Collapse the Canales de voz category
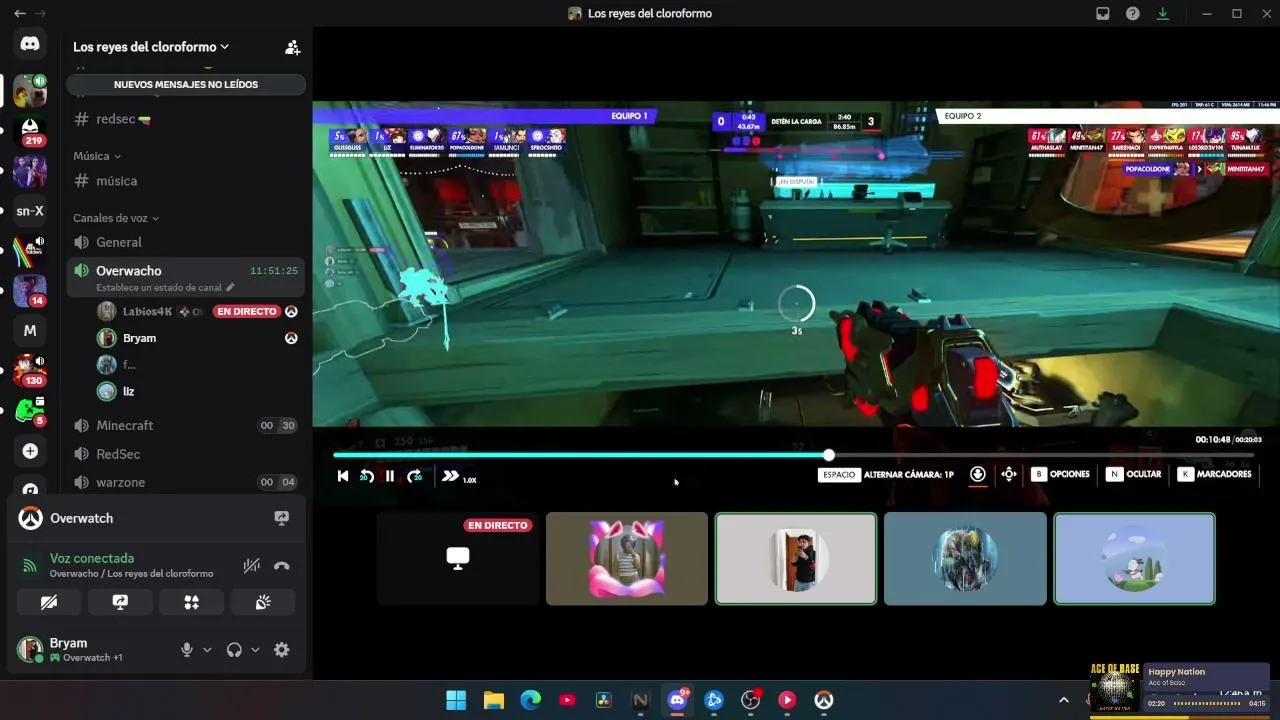The width and height of the screenshot is (1280, 720). (116, 218)
